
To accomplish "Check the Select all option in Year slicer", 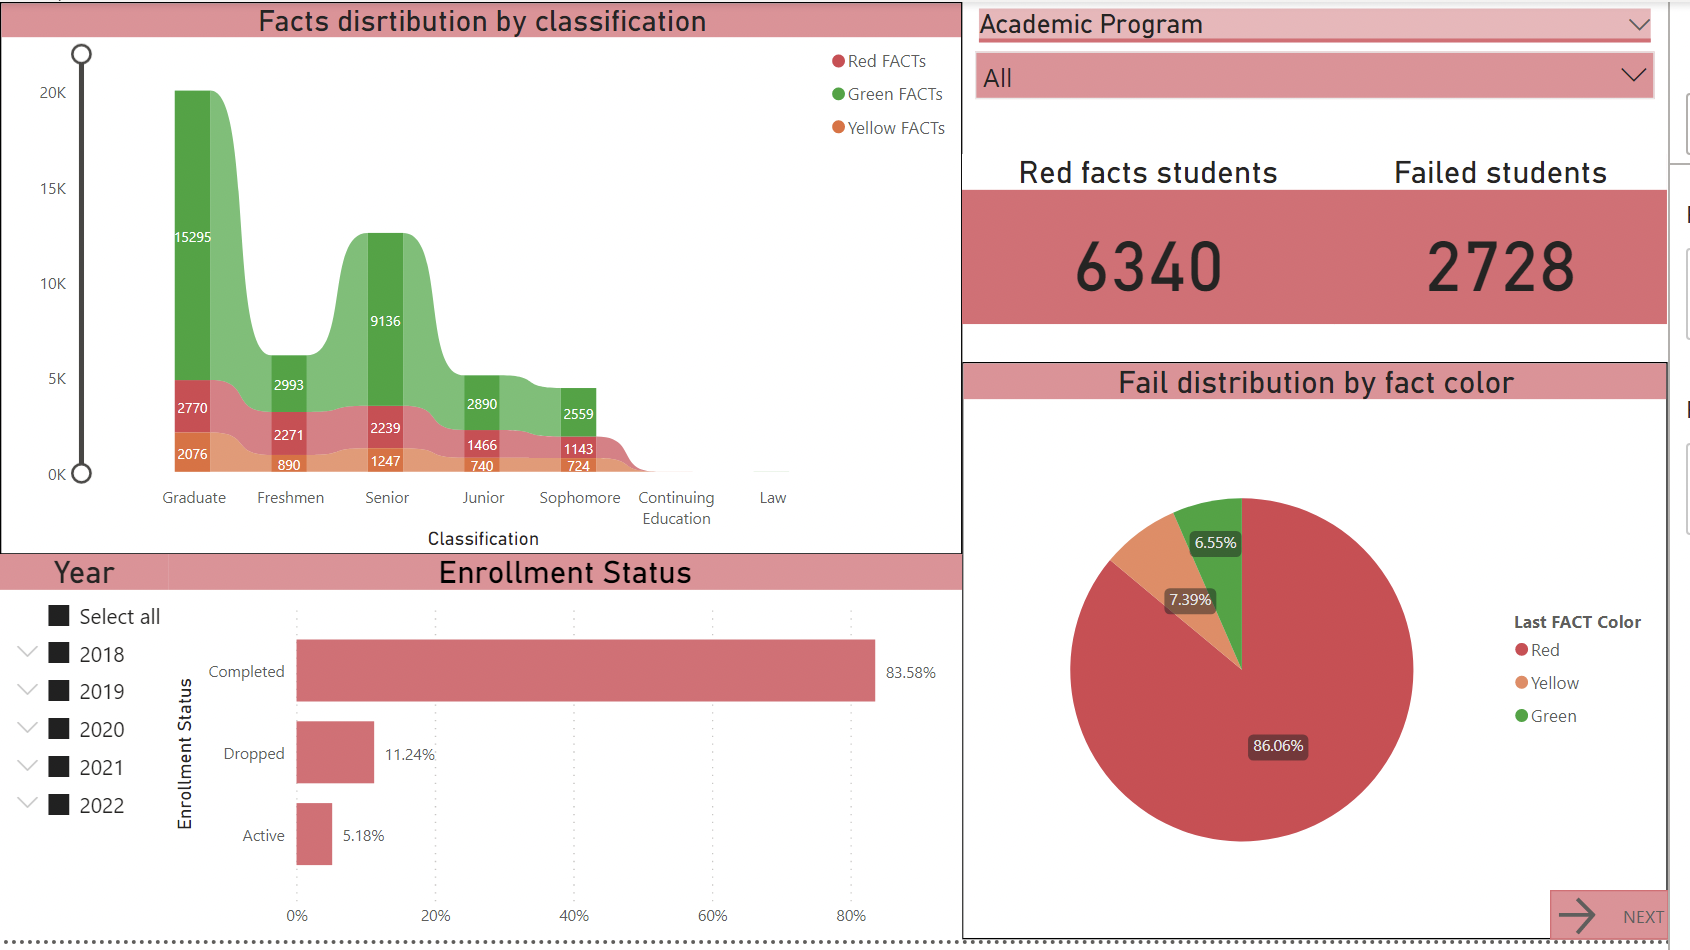I will (x=58, y=615).
